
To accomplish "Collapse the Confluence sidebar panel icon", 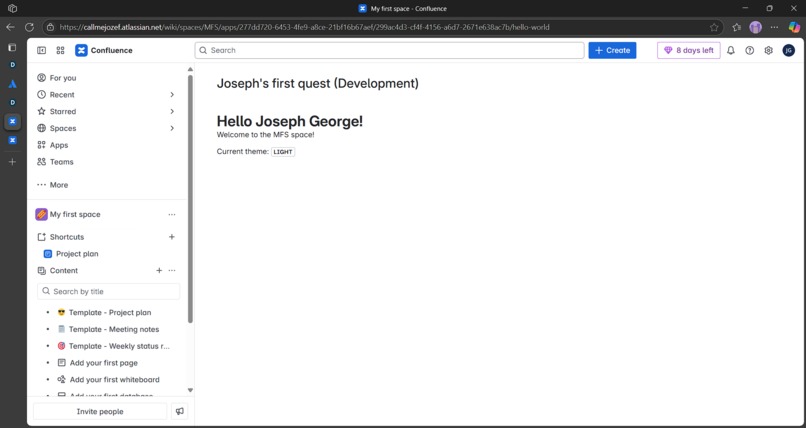I will [42, 50].
